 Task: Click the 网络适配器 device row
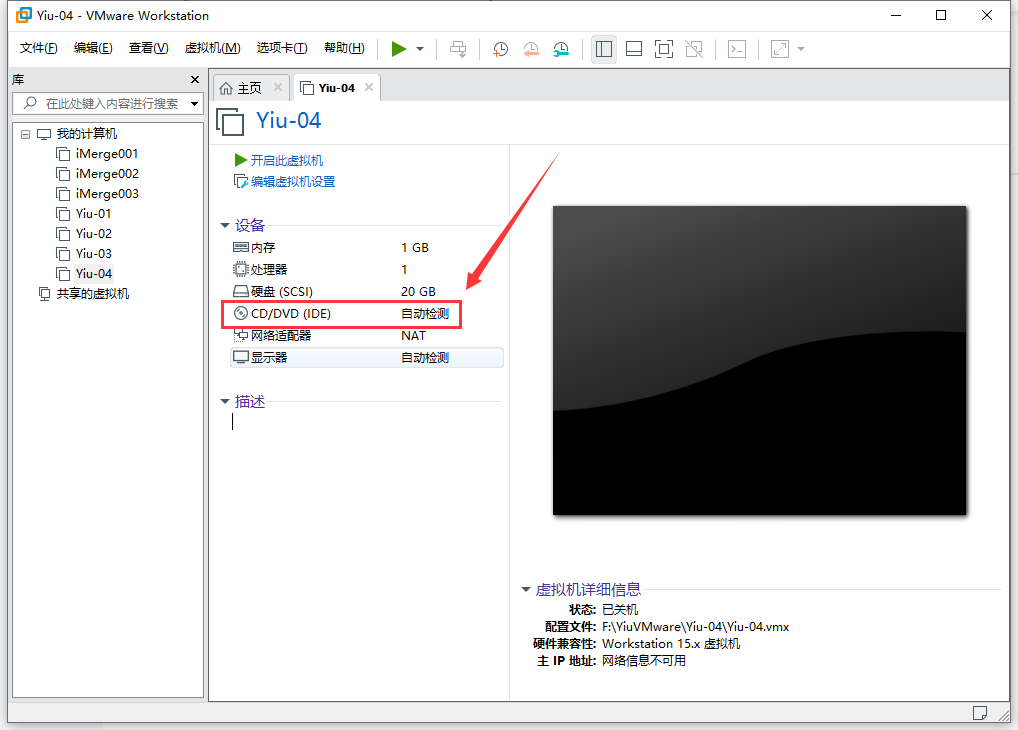coord(367,336)
